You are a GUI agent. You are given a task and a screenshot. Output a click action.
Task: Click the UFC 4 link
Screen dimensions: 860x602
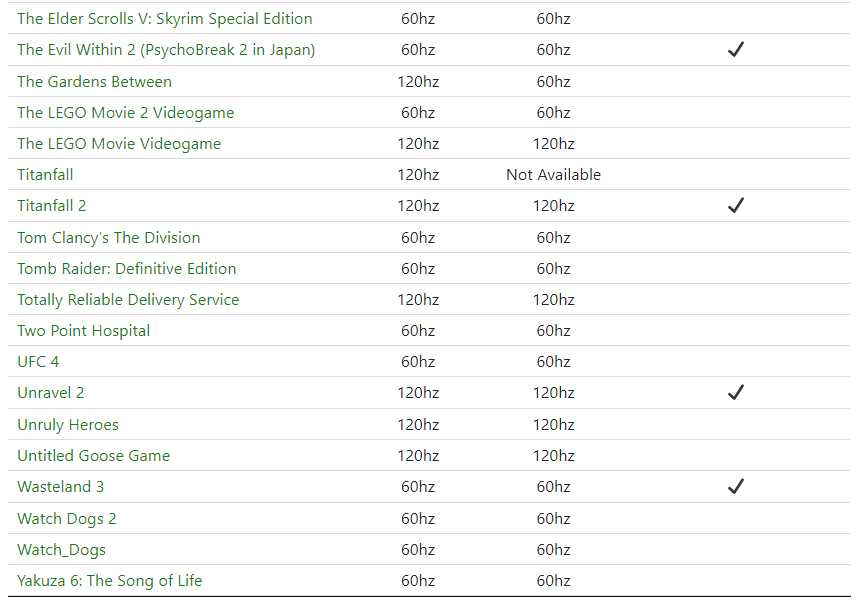pos(38,362)
